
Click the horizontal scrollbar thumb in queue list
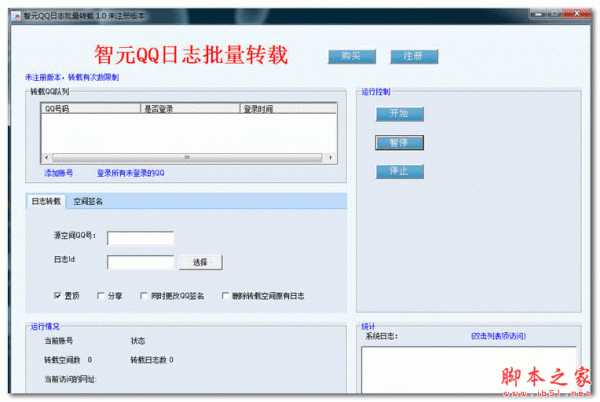pos(187,158)
